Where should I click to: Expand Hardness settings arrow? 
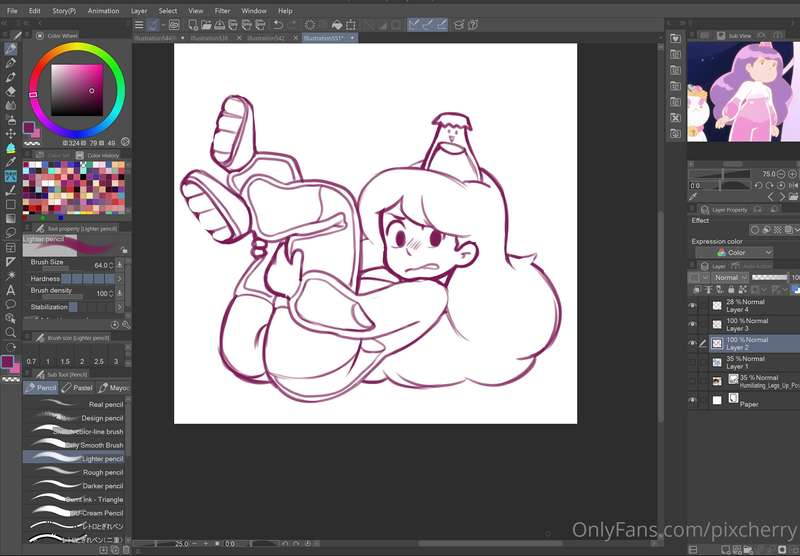pos(119,279)
